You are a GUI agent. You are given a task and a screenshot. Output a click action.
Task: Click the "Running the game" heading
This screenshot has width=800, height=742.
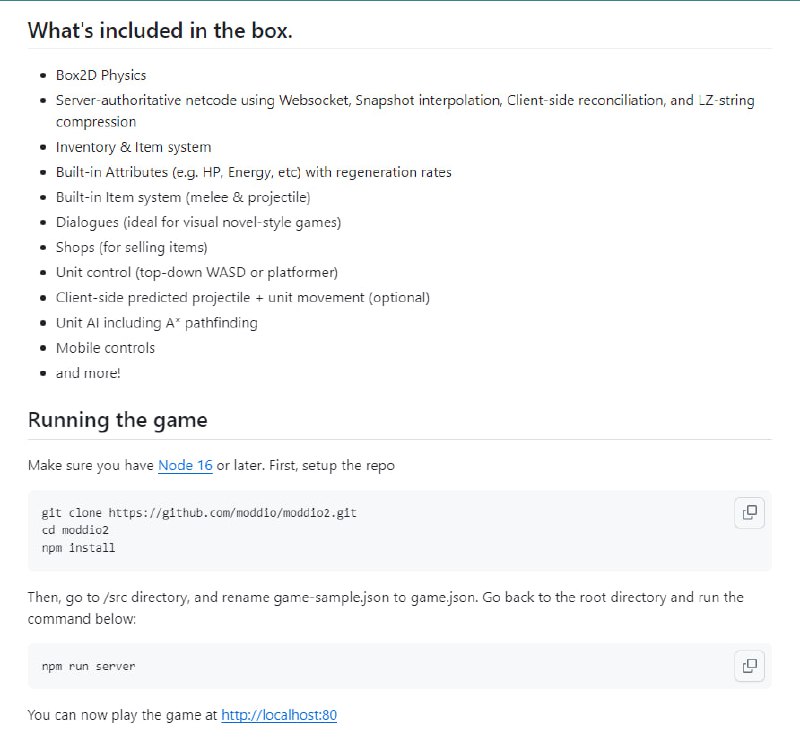coord(117,420)
